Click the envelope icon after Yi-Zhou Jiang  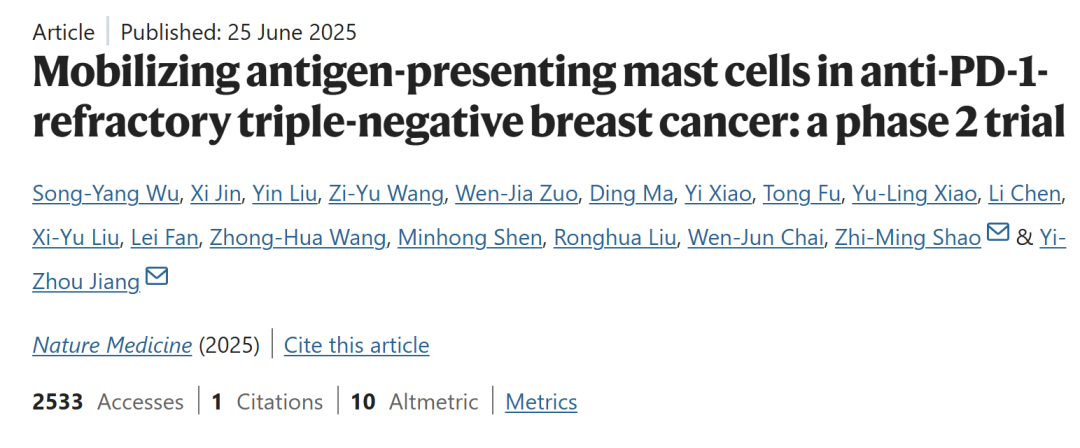pos(156,276)
